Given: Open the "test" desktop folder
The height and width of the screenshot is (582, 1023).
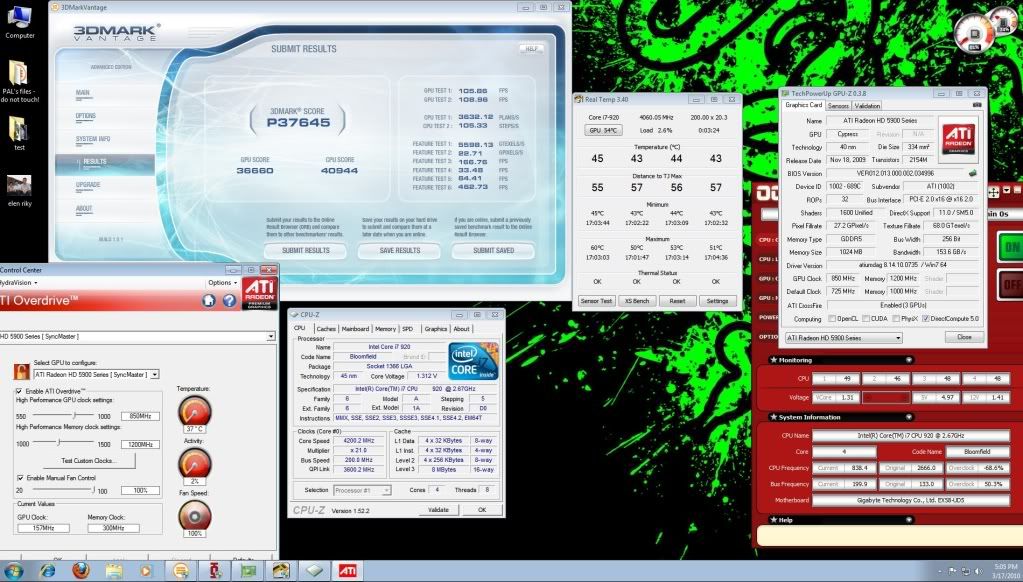Looking at the screenshot, I should click(19, 132).
